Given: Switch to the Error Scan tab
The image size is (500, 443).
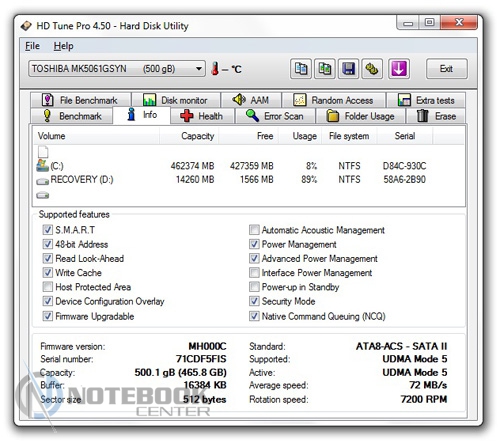Looking at the screenshot, I should pyautogui.click(x=275, y=116).
